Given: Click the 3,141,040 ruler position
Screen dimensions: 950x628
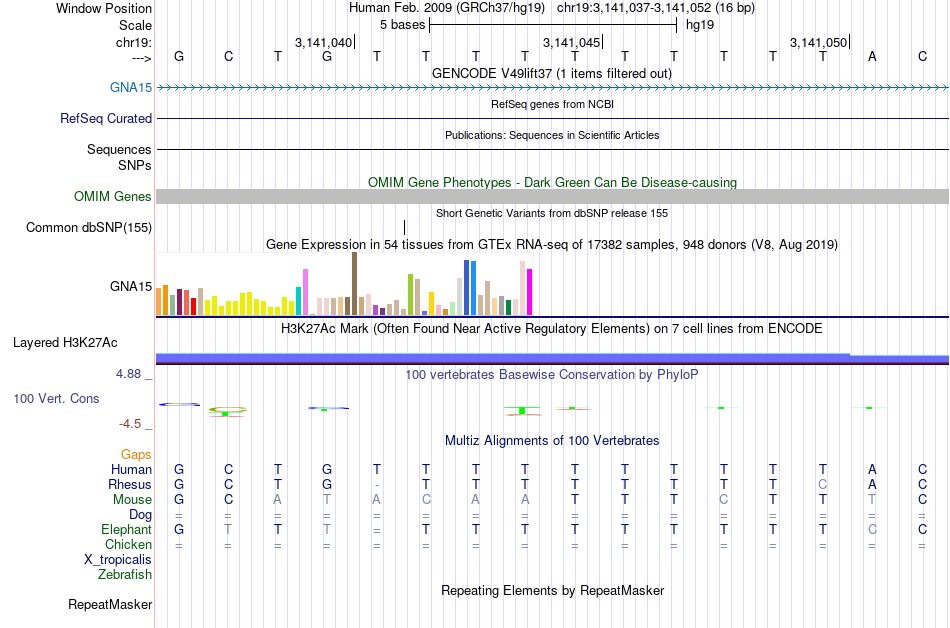Looking at the screenshot, I should (324, 42).
